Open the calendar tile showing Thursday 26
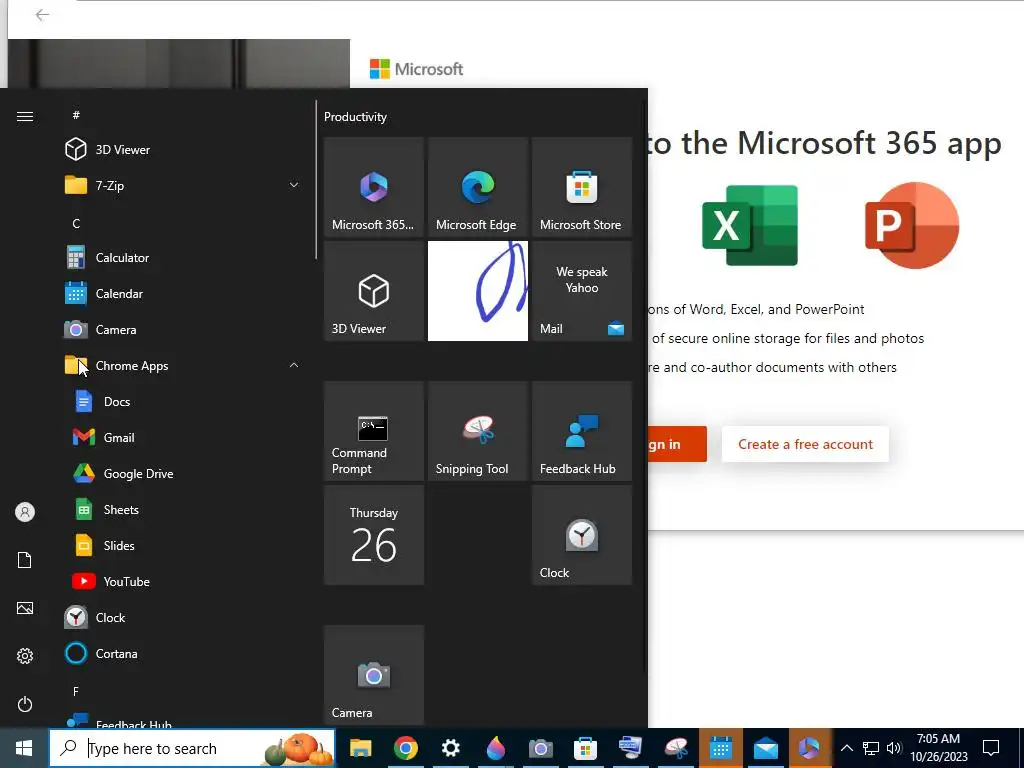The image size is (1024, 768). 374,535
